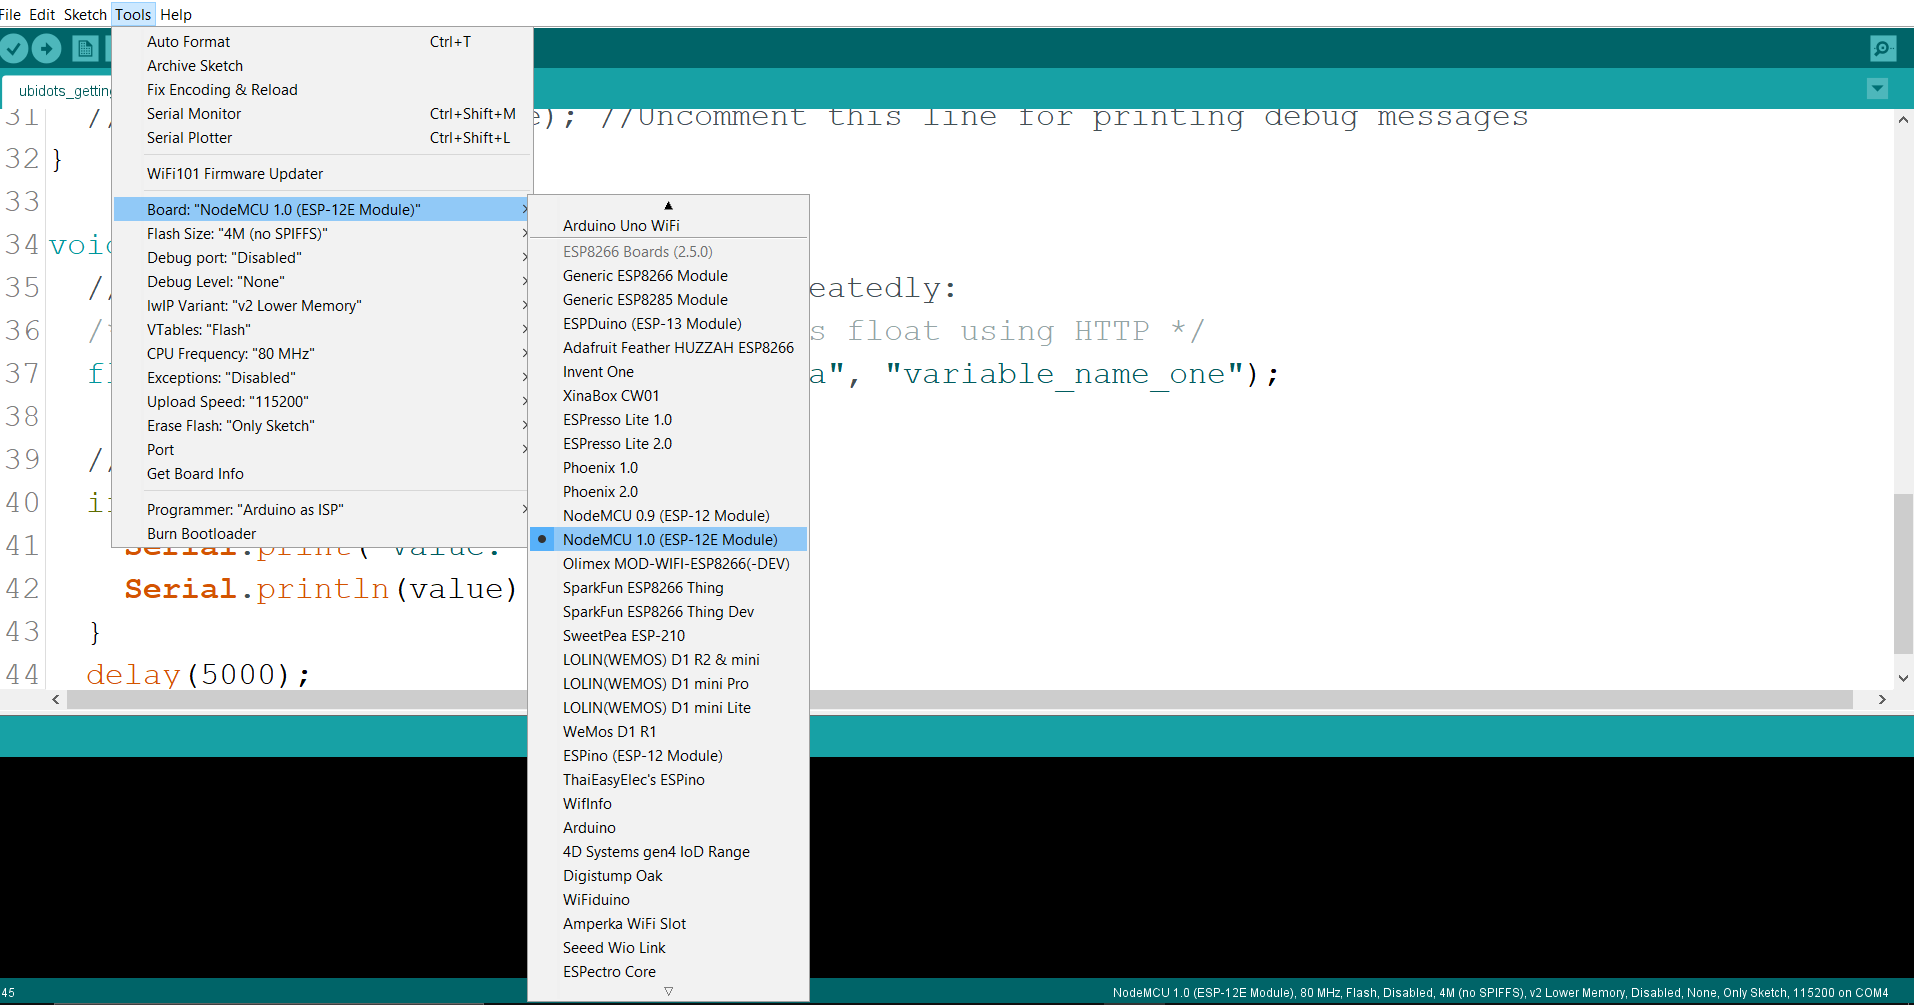Expand CPU Frequency "80 MHz" submenu

click(321, 354)
